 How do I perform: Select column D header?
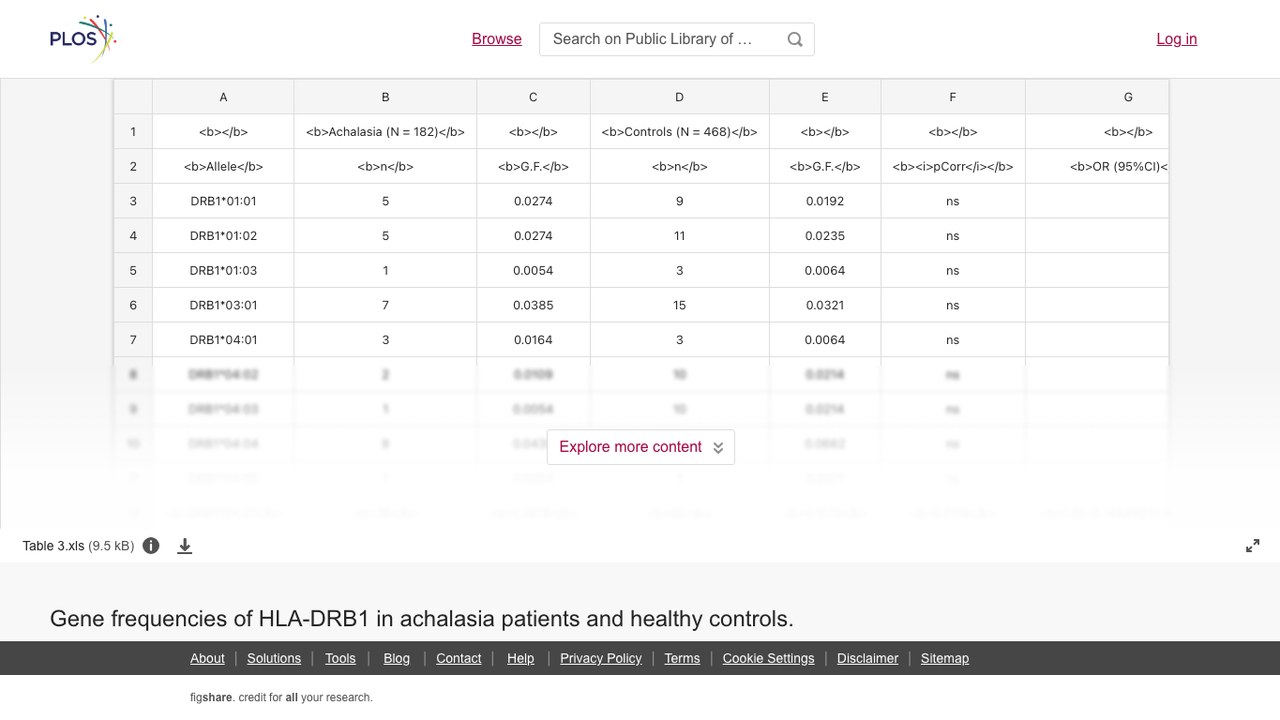(x=679, y=97)
